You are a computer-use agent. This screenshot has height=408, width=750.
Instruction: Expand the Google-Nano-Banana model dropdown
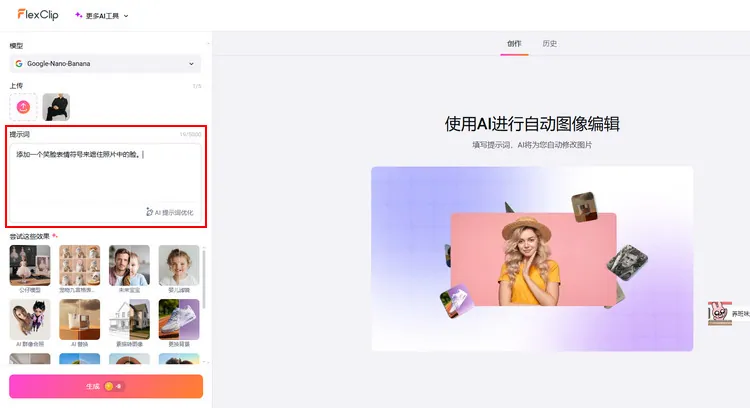tap(105, 64)
